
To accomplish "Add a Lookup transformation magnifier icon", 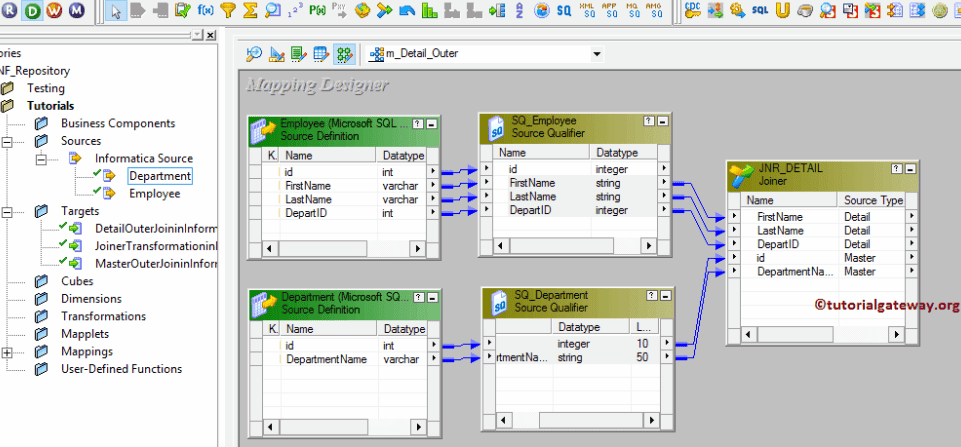I will (272, 10).
